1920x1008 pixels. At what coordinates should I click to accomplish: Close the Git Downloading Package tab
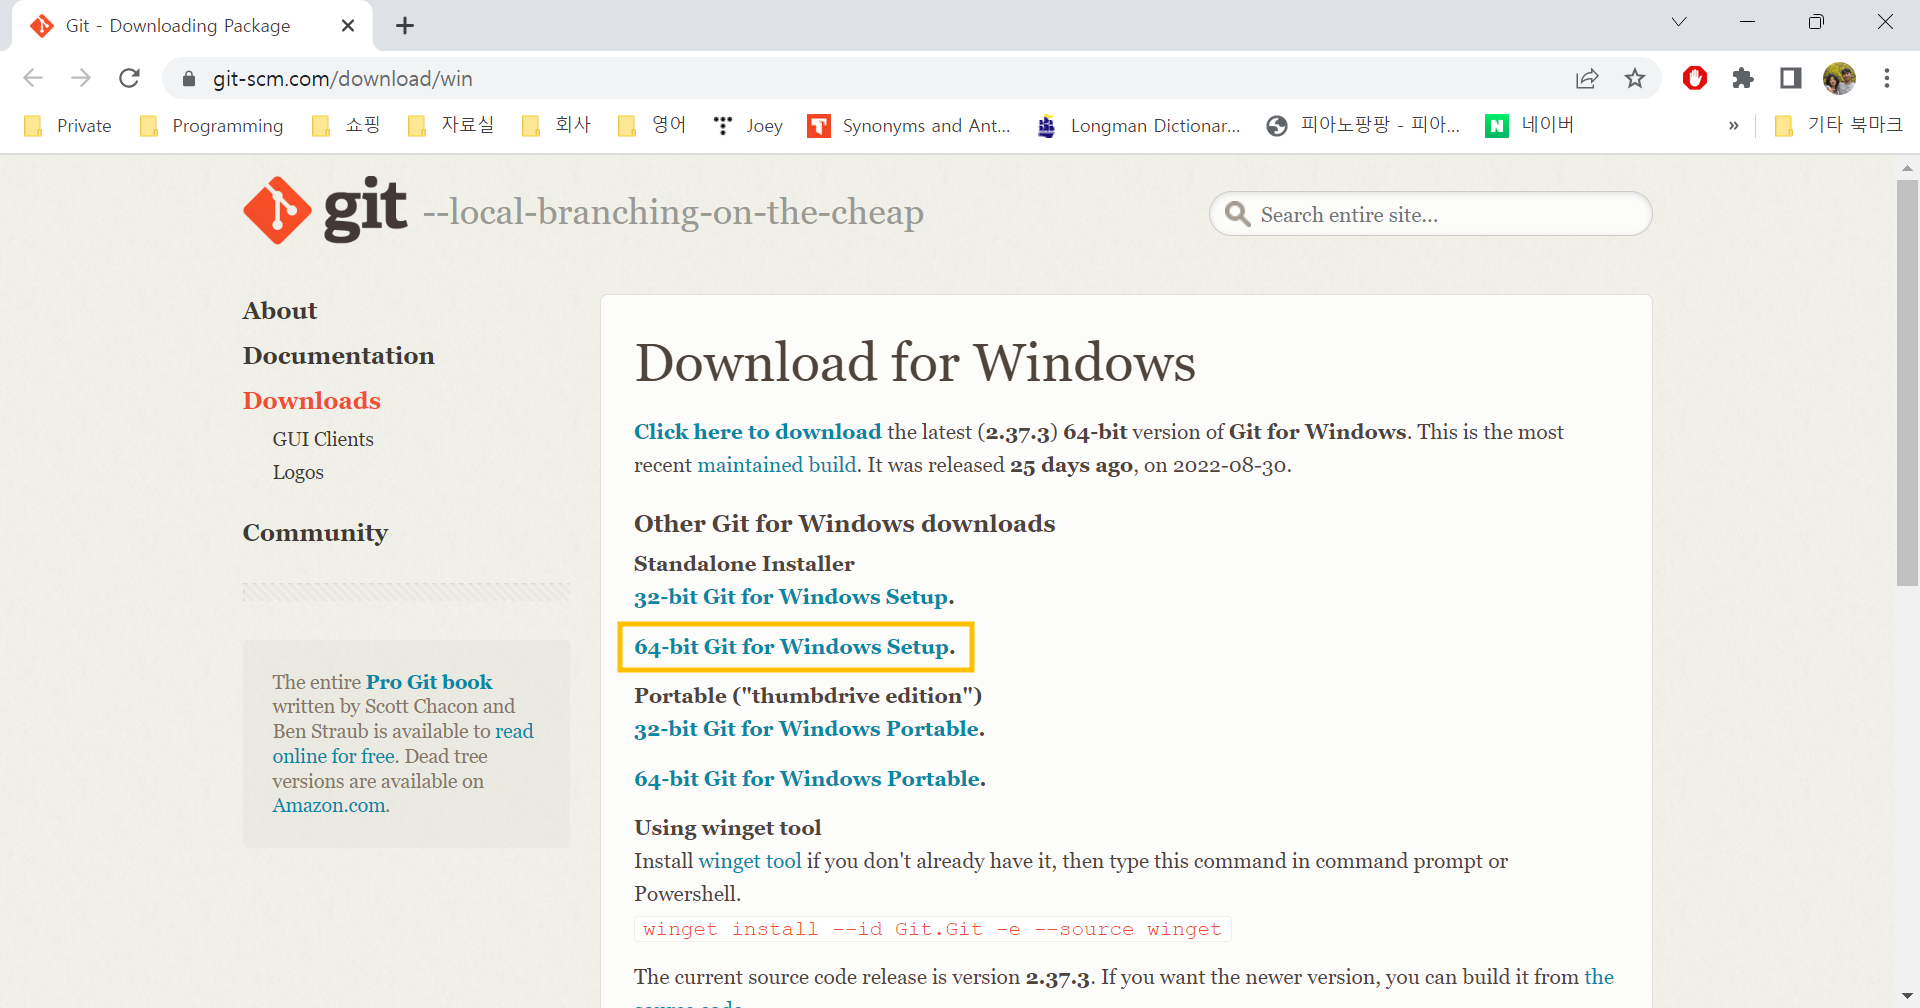click(x=348, y=26)
